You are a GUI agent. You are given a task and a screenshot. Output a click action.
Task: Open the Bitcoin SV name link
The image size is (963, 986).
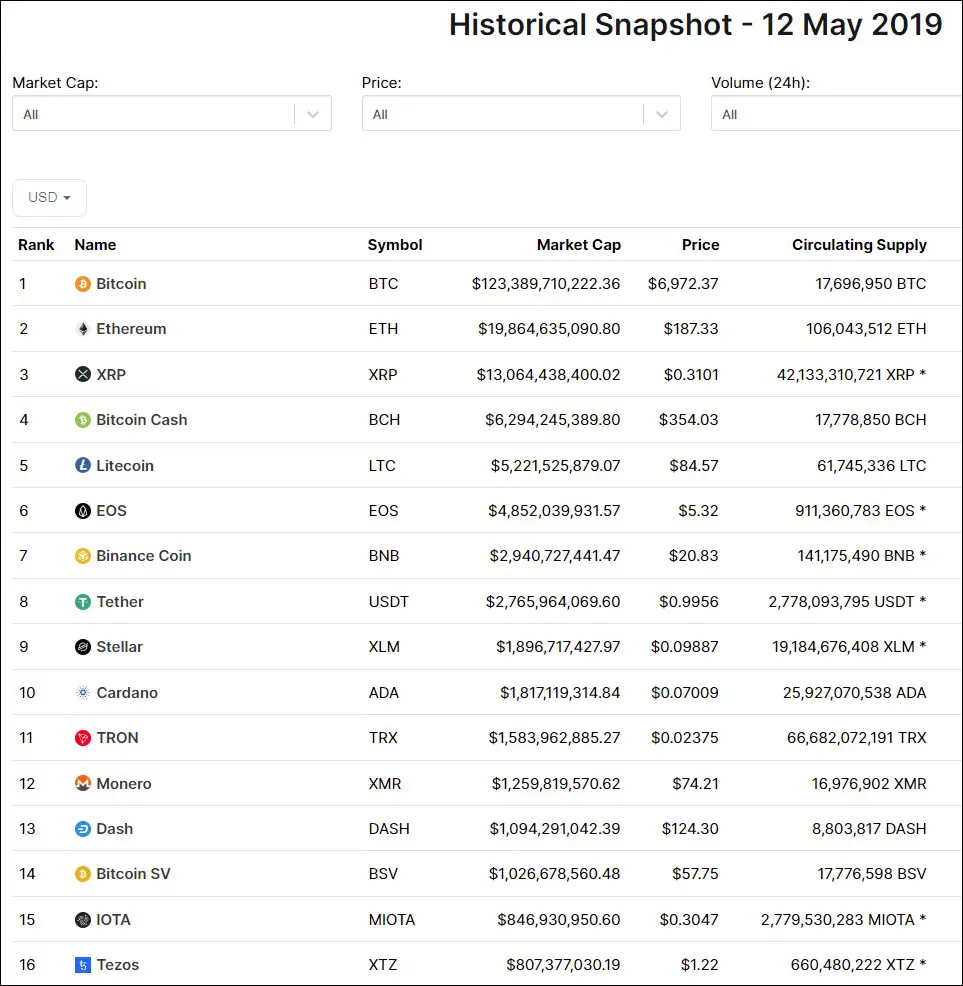tap(133, 874)
